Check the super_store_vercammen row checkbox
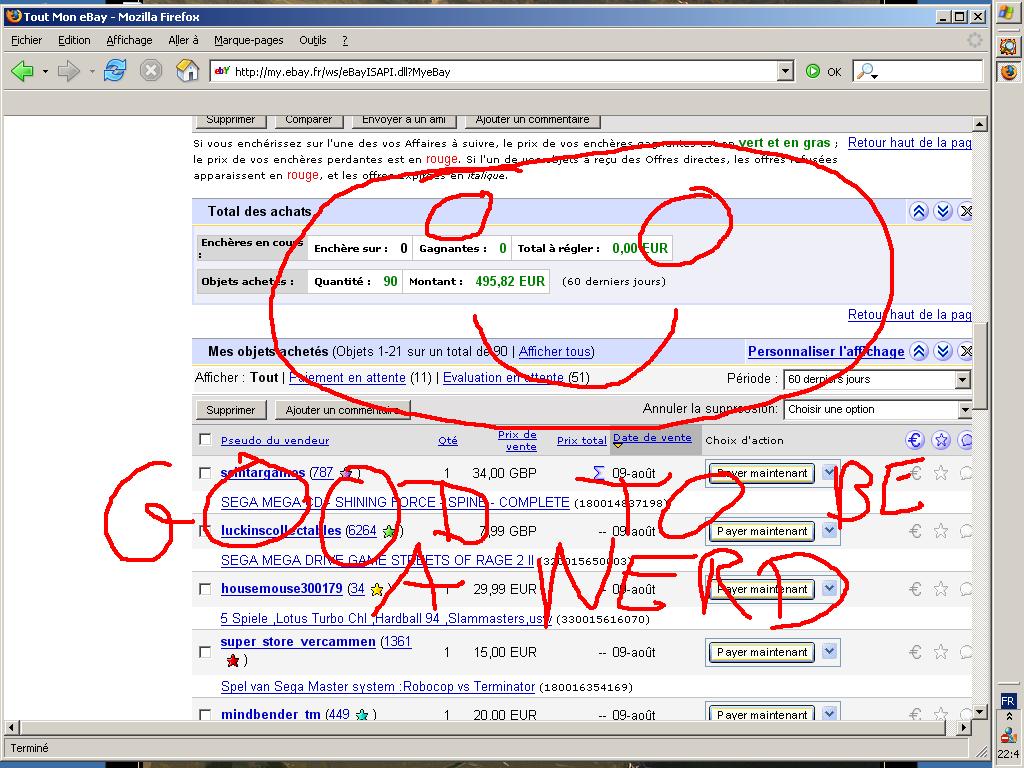Screen dimensions: 1024x768 click(205, 652)
